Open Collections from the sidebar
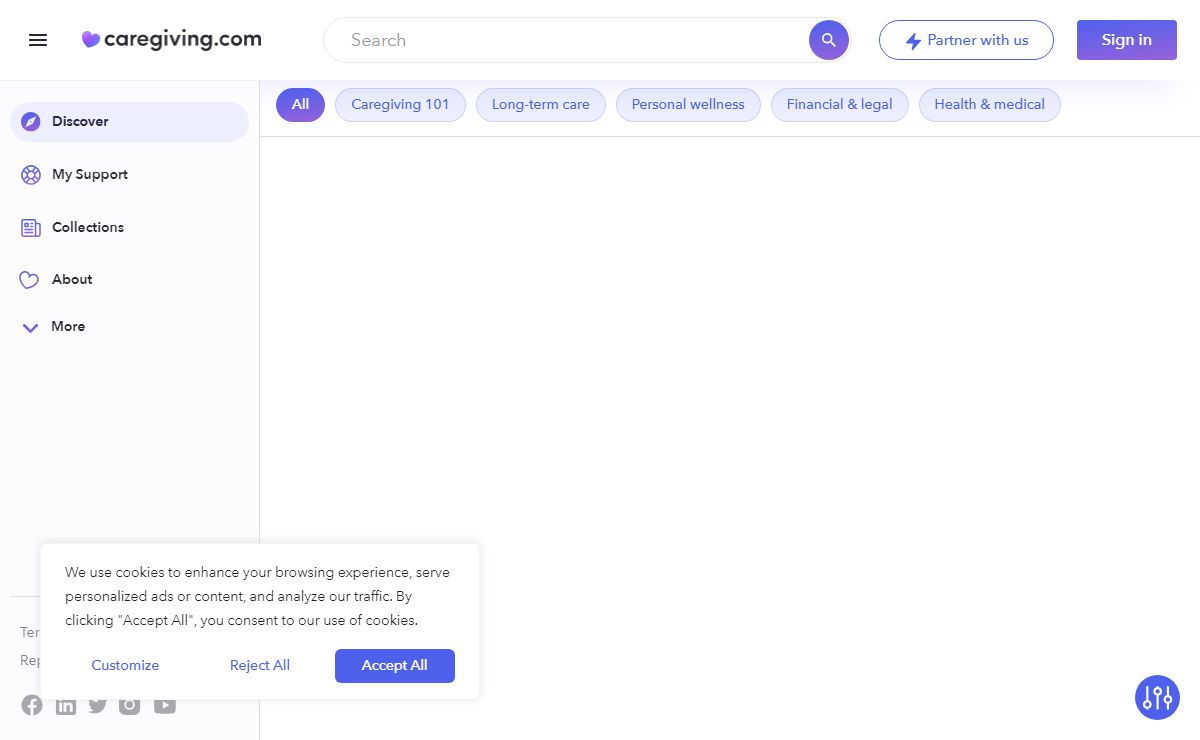The width and height of the screenshot is (1200, 740). 87,228
